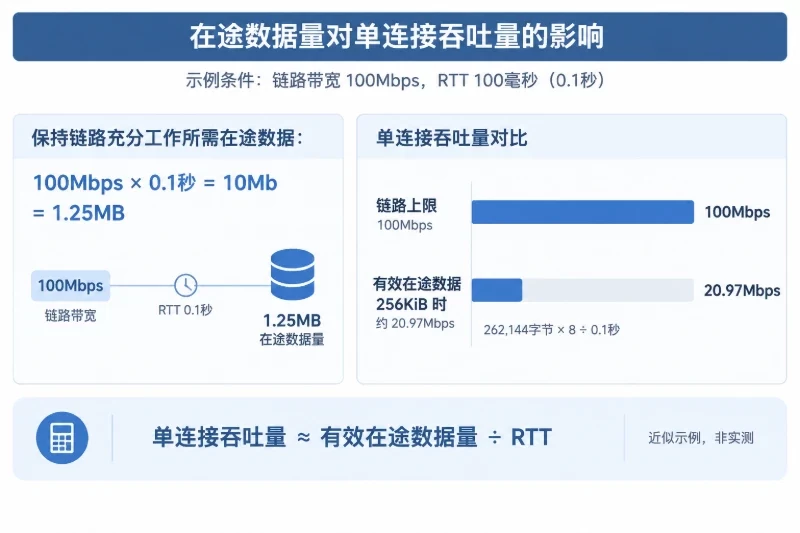Click the 20.97Mbps value right of the bar
The width and height of the screenshot is (800, 533).
tap(742, 290)
